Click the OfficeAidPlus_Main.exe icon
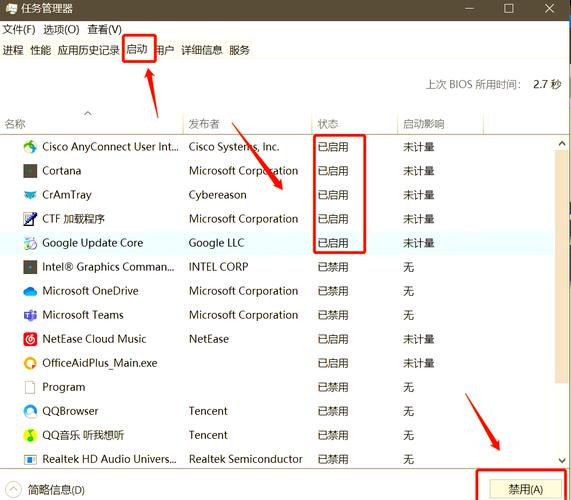The height and width of the screenshot is (500, 571). pos(30,363)
